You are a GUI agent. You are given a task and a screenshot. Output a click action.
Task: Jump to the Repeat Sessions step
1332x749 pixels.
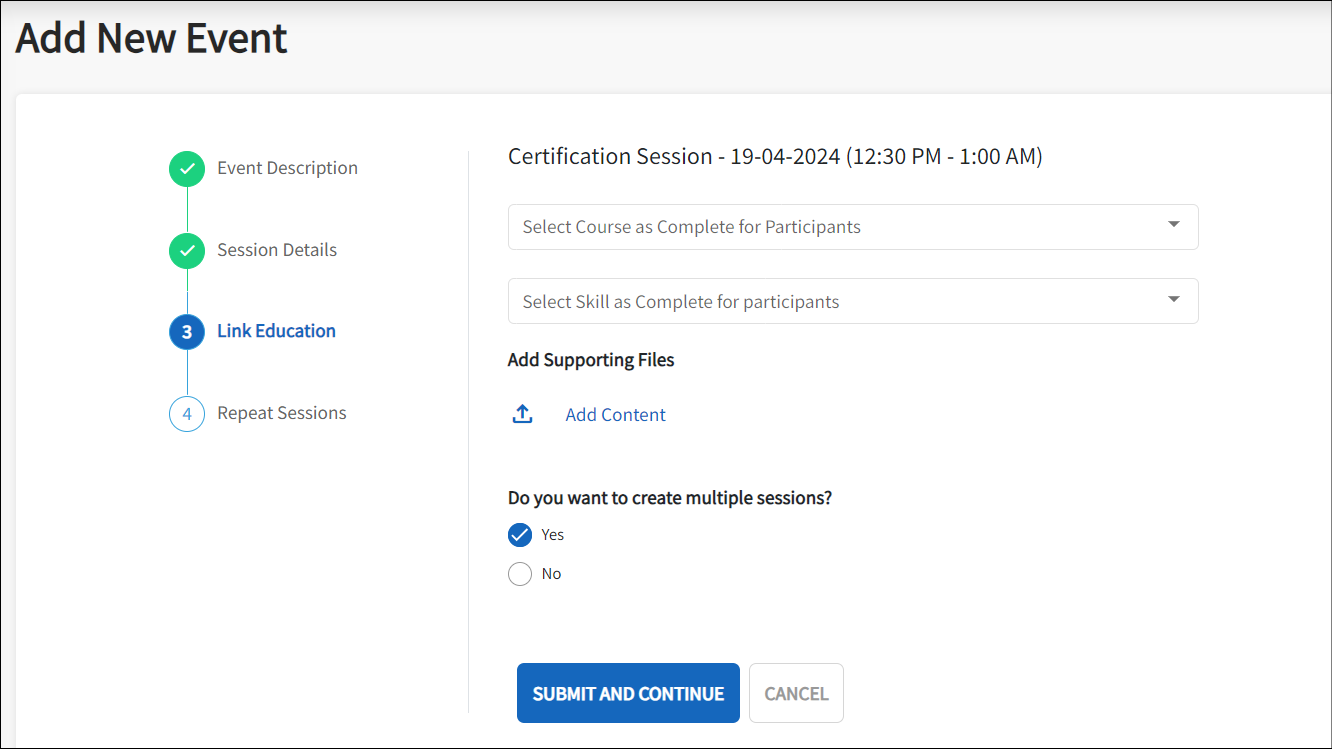coord(282,413)
